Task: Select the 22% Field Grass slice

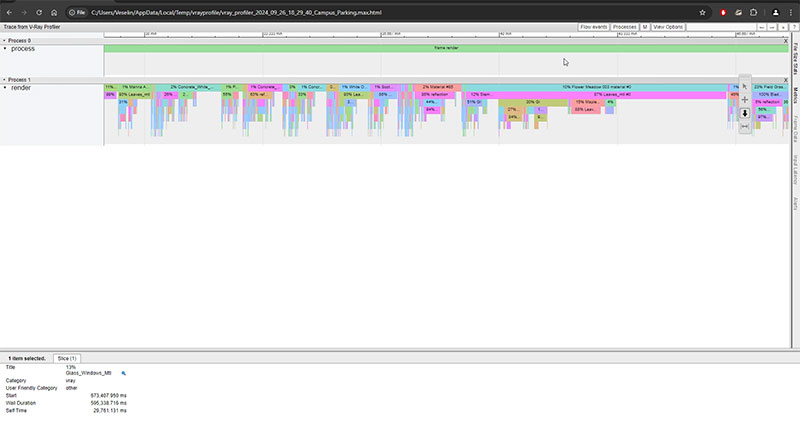Action: tap(770, 87)
